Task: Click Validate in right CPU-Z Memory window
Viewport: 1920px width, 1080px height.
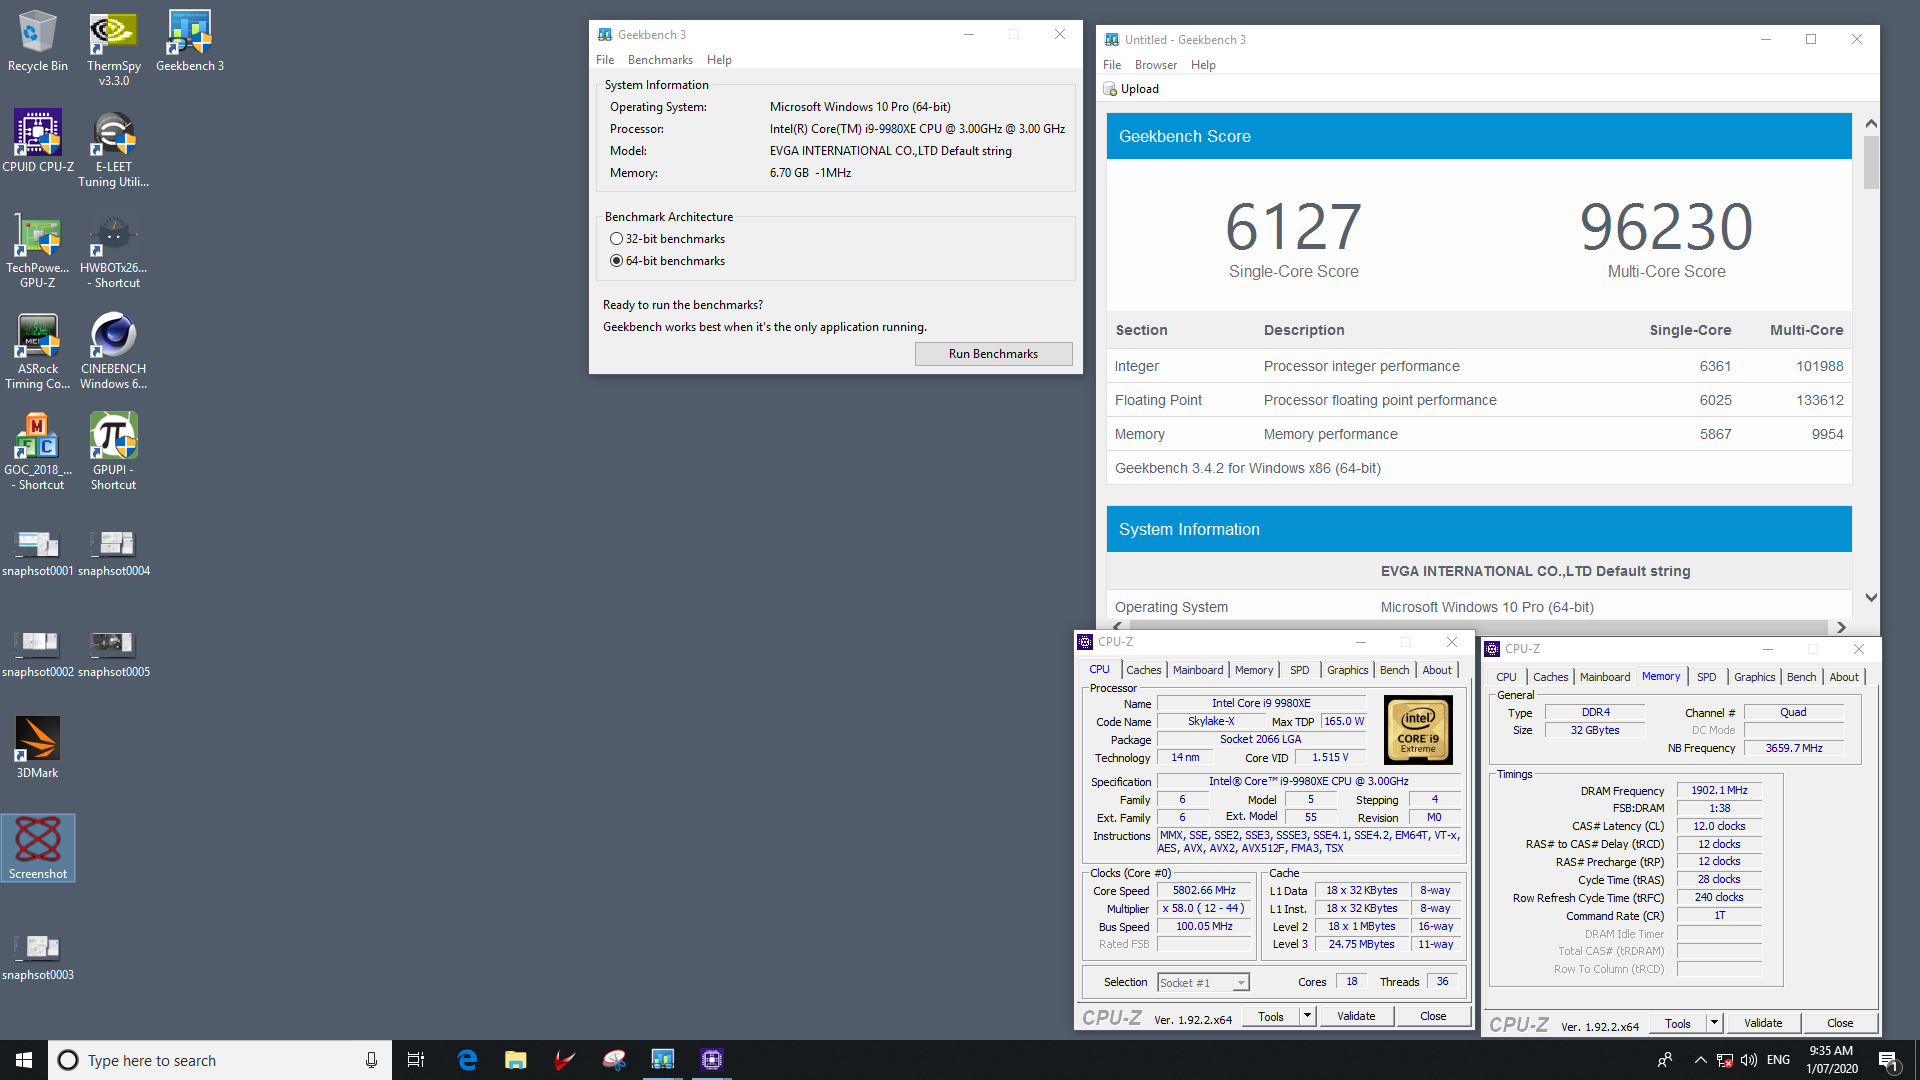Action: point(1763,1023)
